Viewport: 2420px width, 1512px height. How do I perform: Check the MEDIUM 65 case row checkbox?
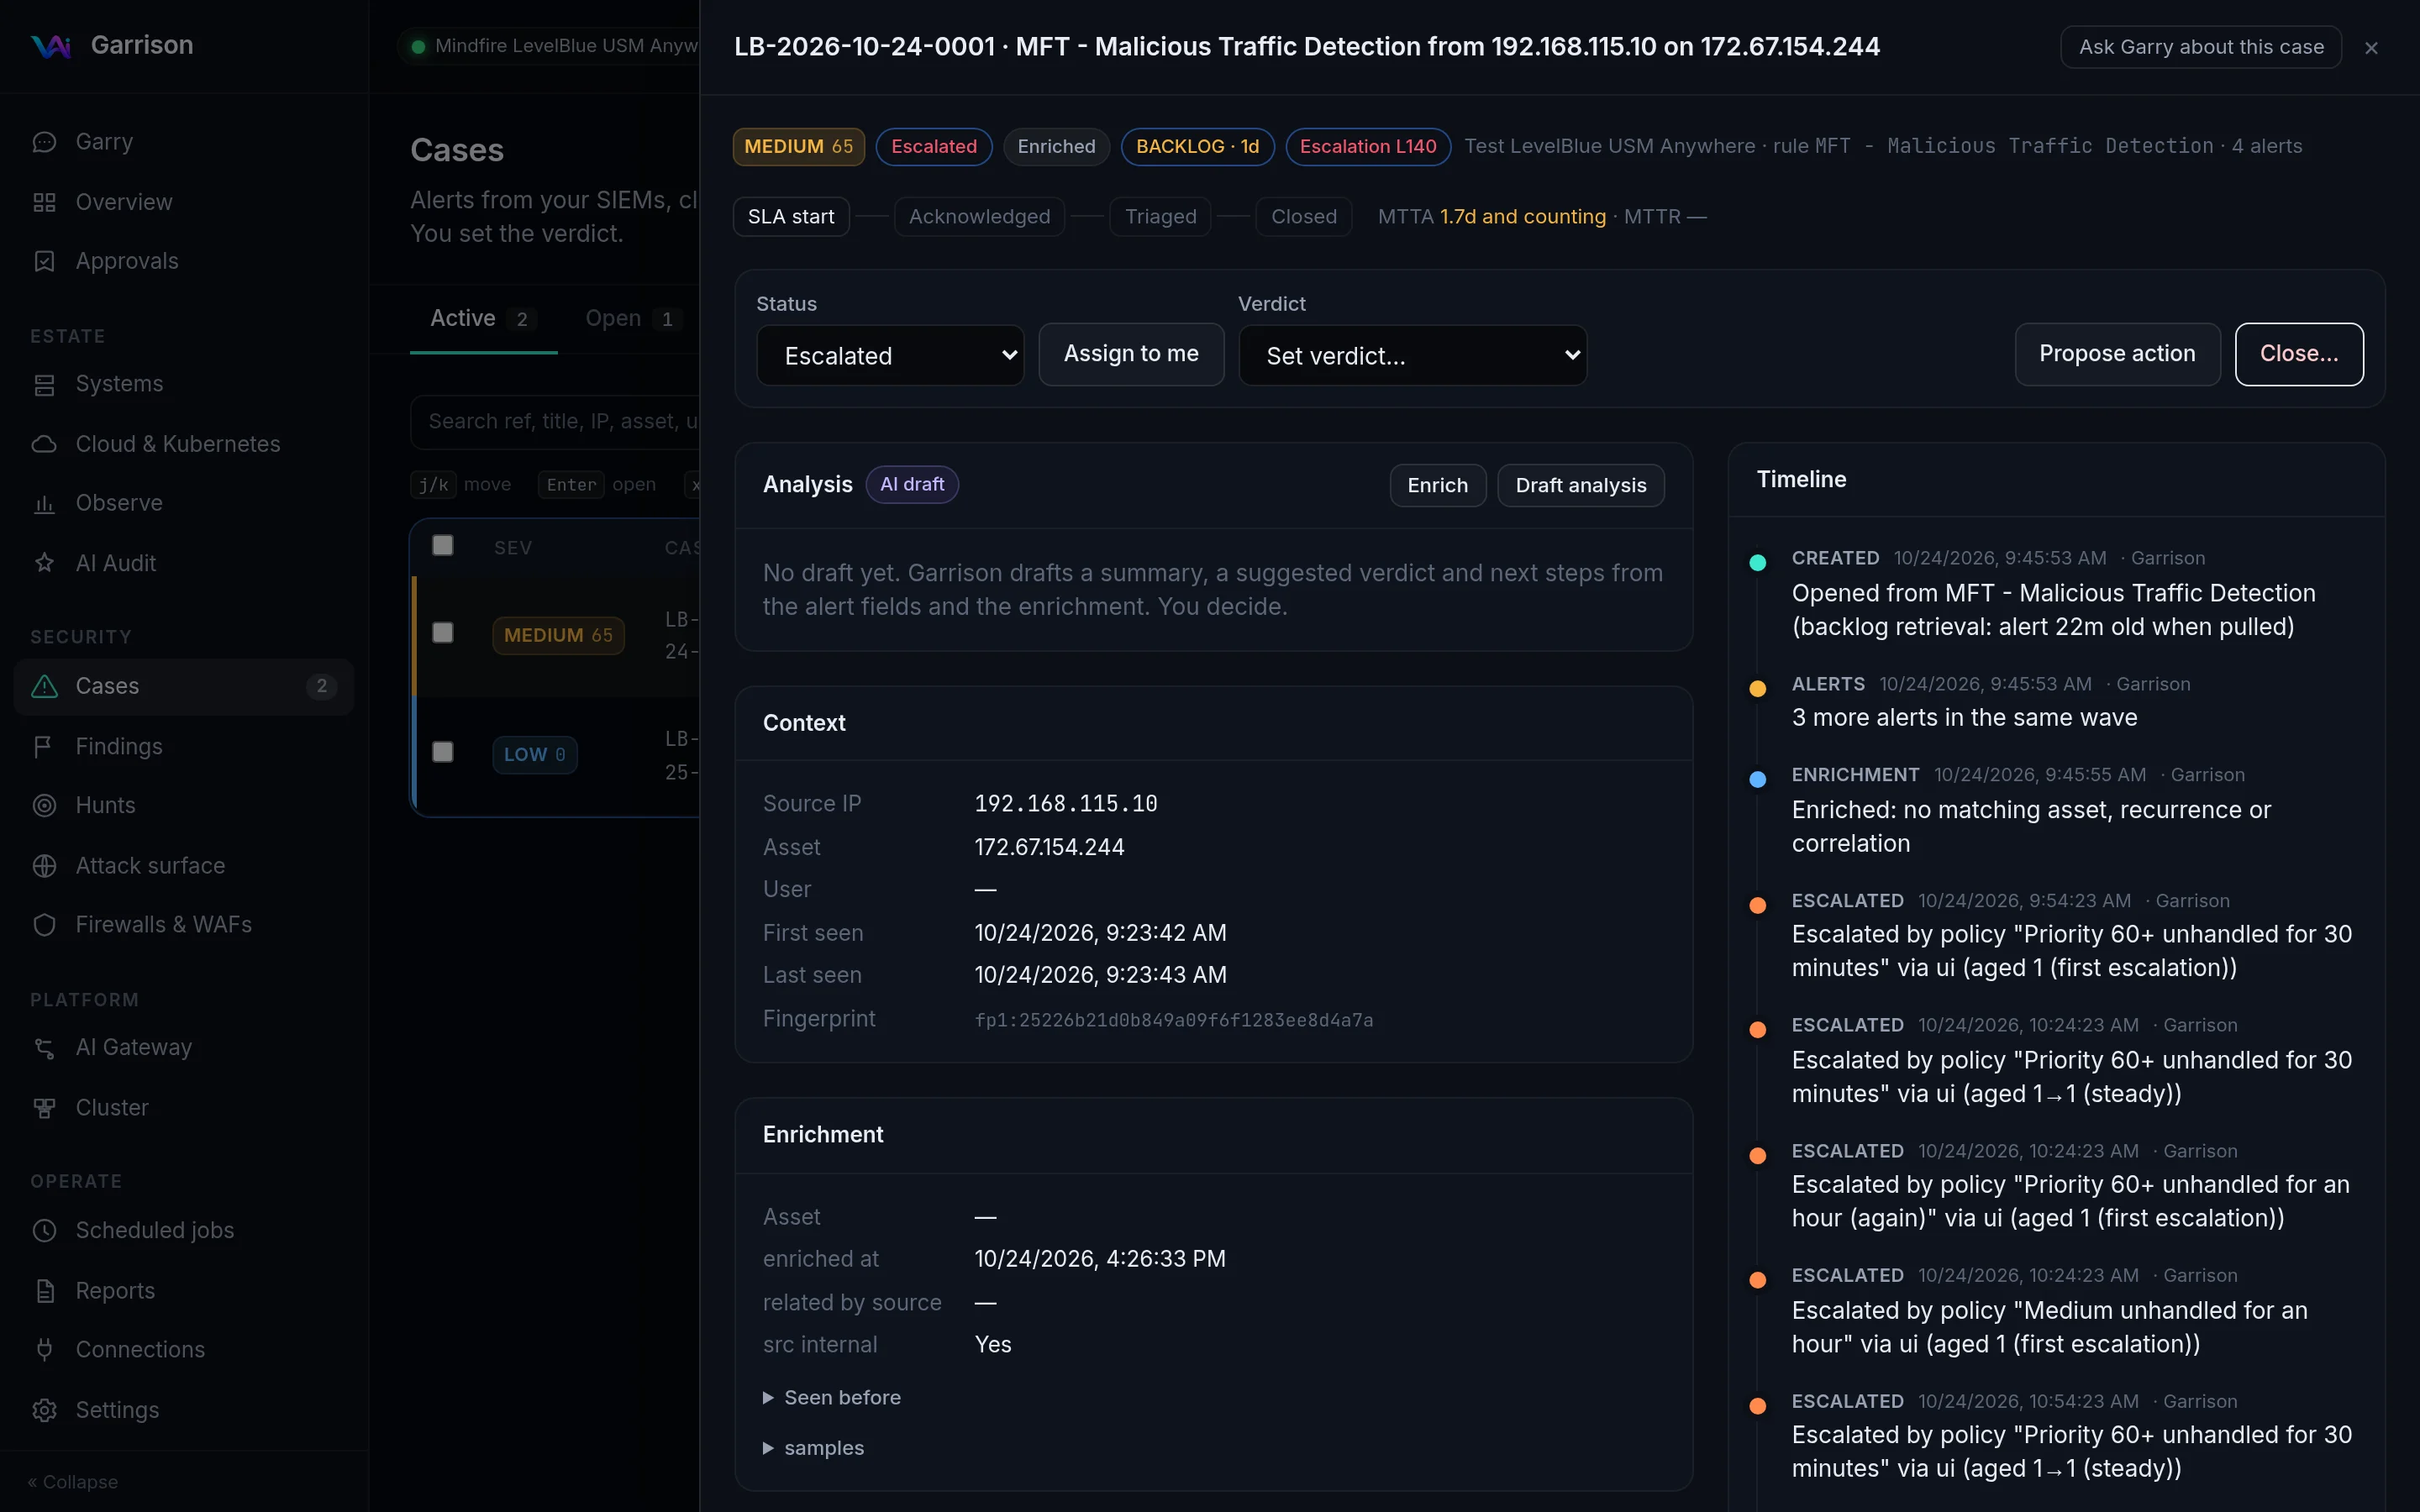point(442,633)
